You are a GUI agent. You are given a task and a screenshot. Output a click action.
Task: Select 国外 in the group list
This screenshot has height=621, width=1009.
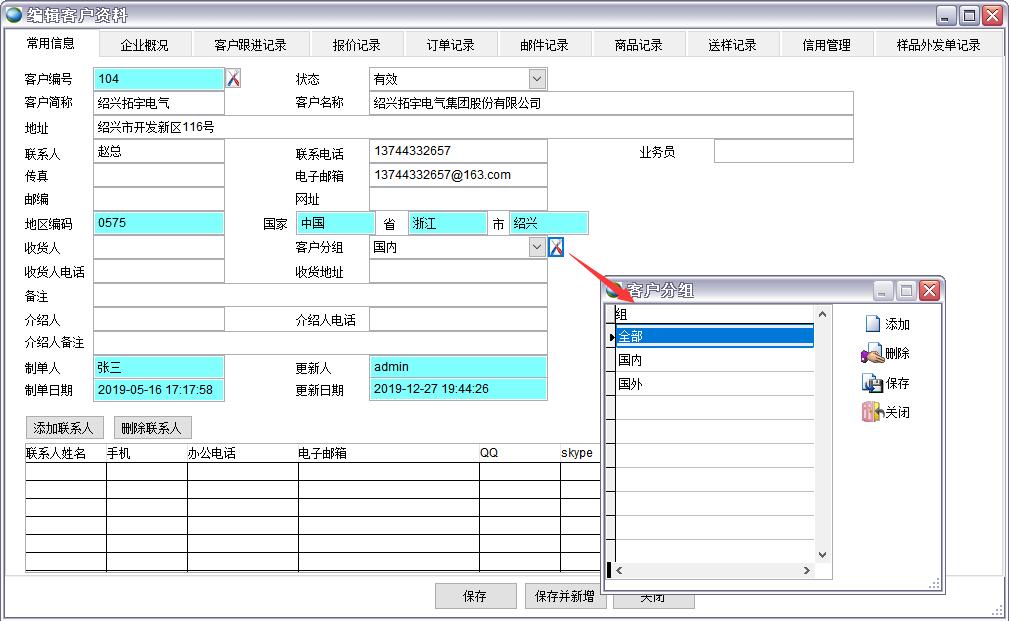click(x=714, y=384)
